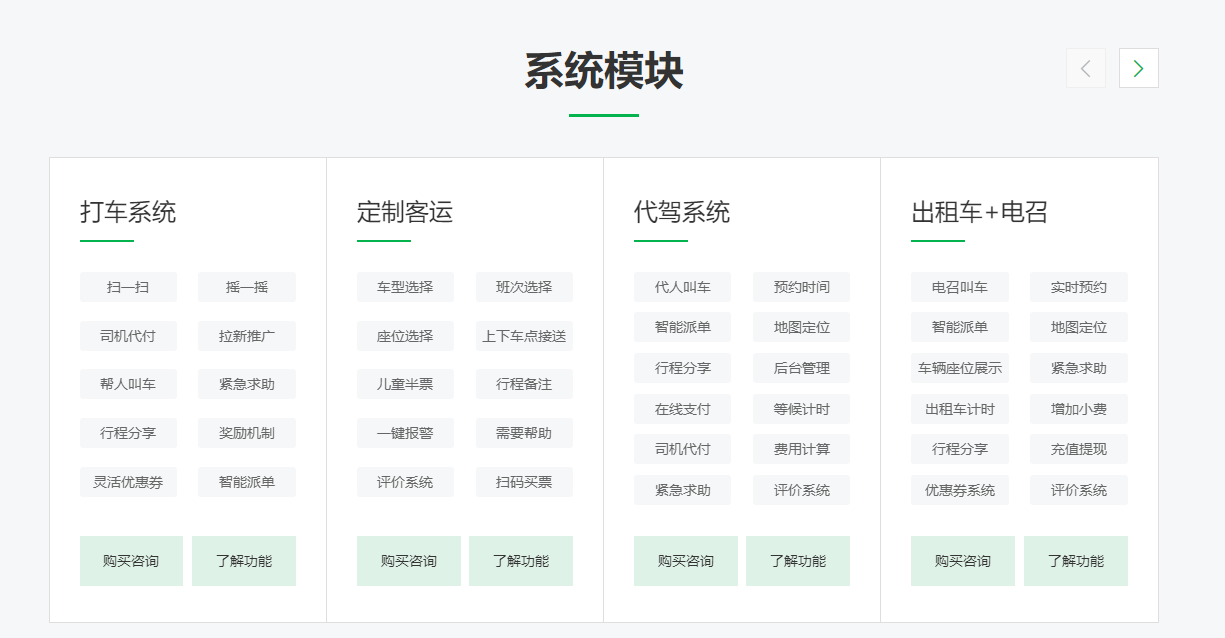Click the 扫码买票 feature tag
Screen dimensions: 1225x638
[x=525, y=481]
